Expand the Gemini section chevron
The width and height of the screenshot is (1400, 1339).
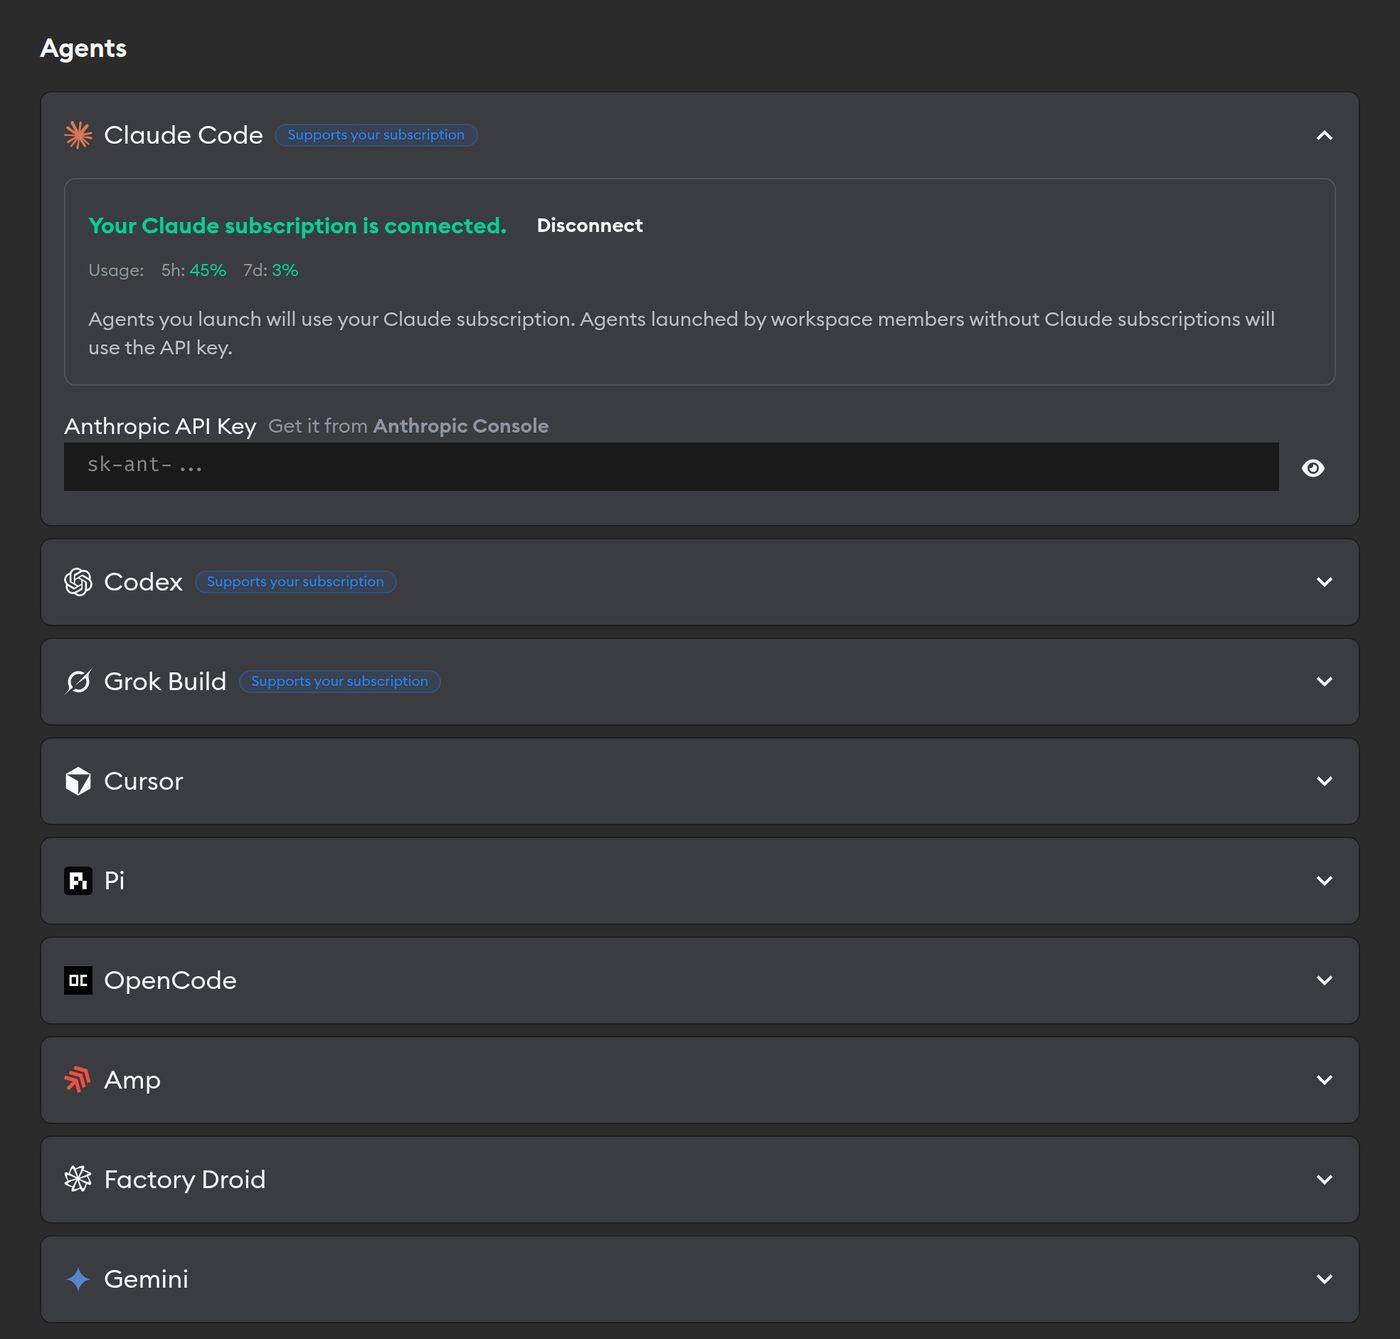(x=1324, y=1279)
